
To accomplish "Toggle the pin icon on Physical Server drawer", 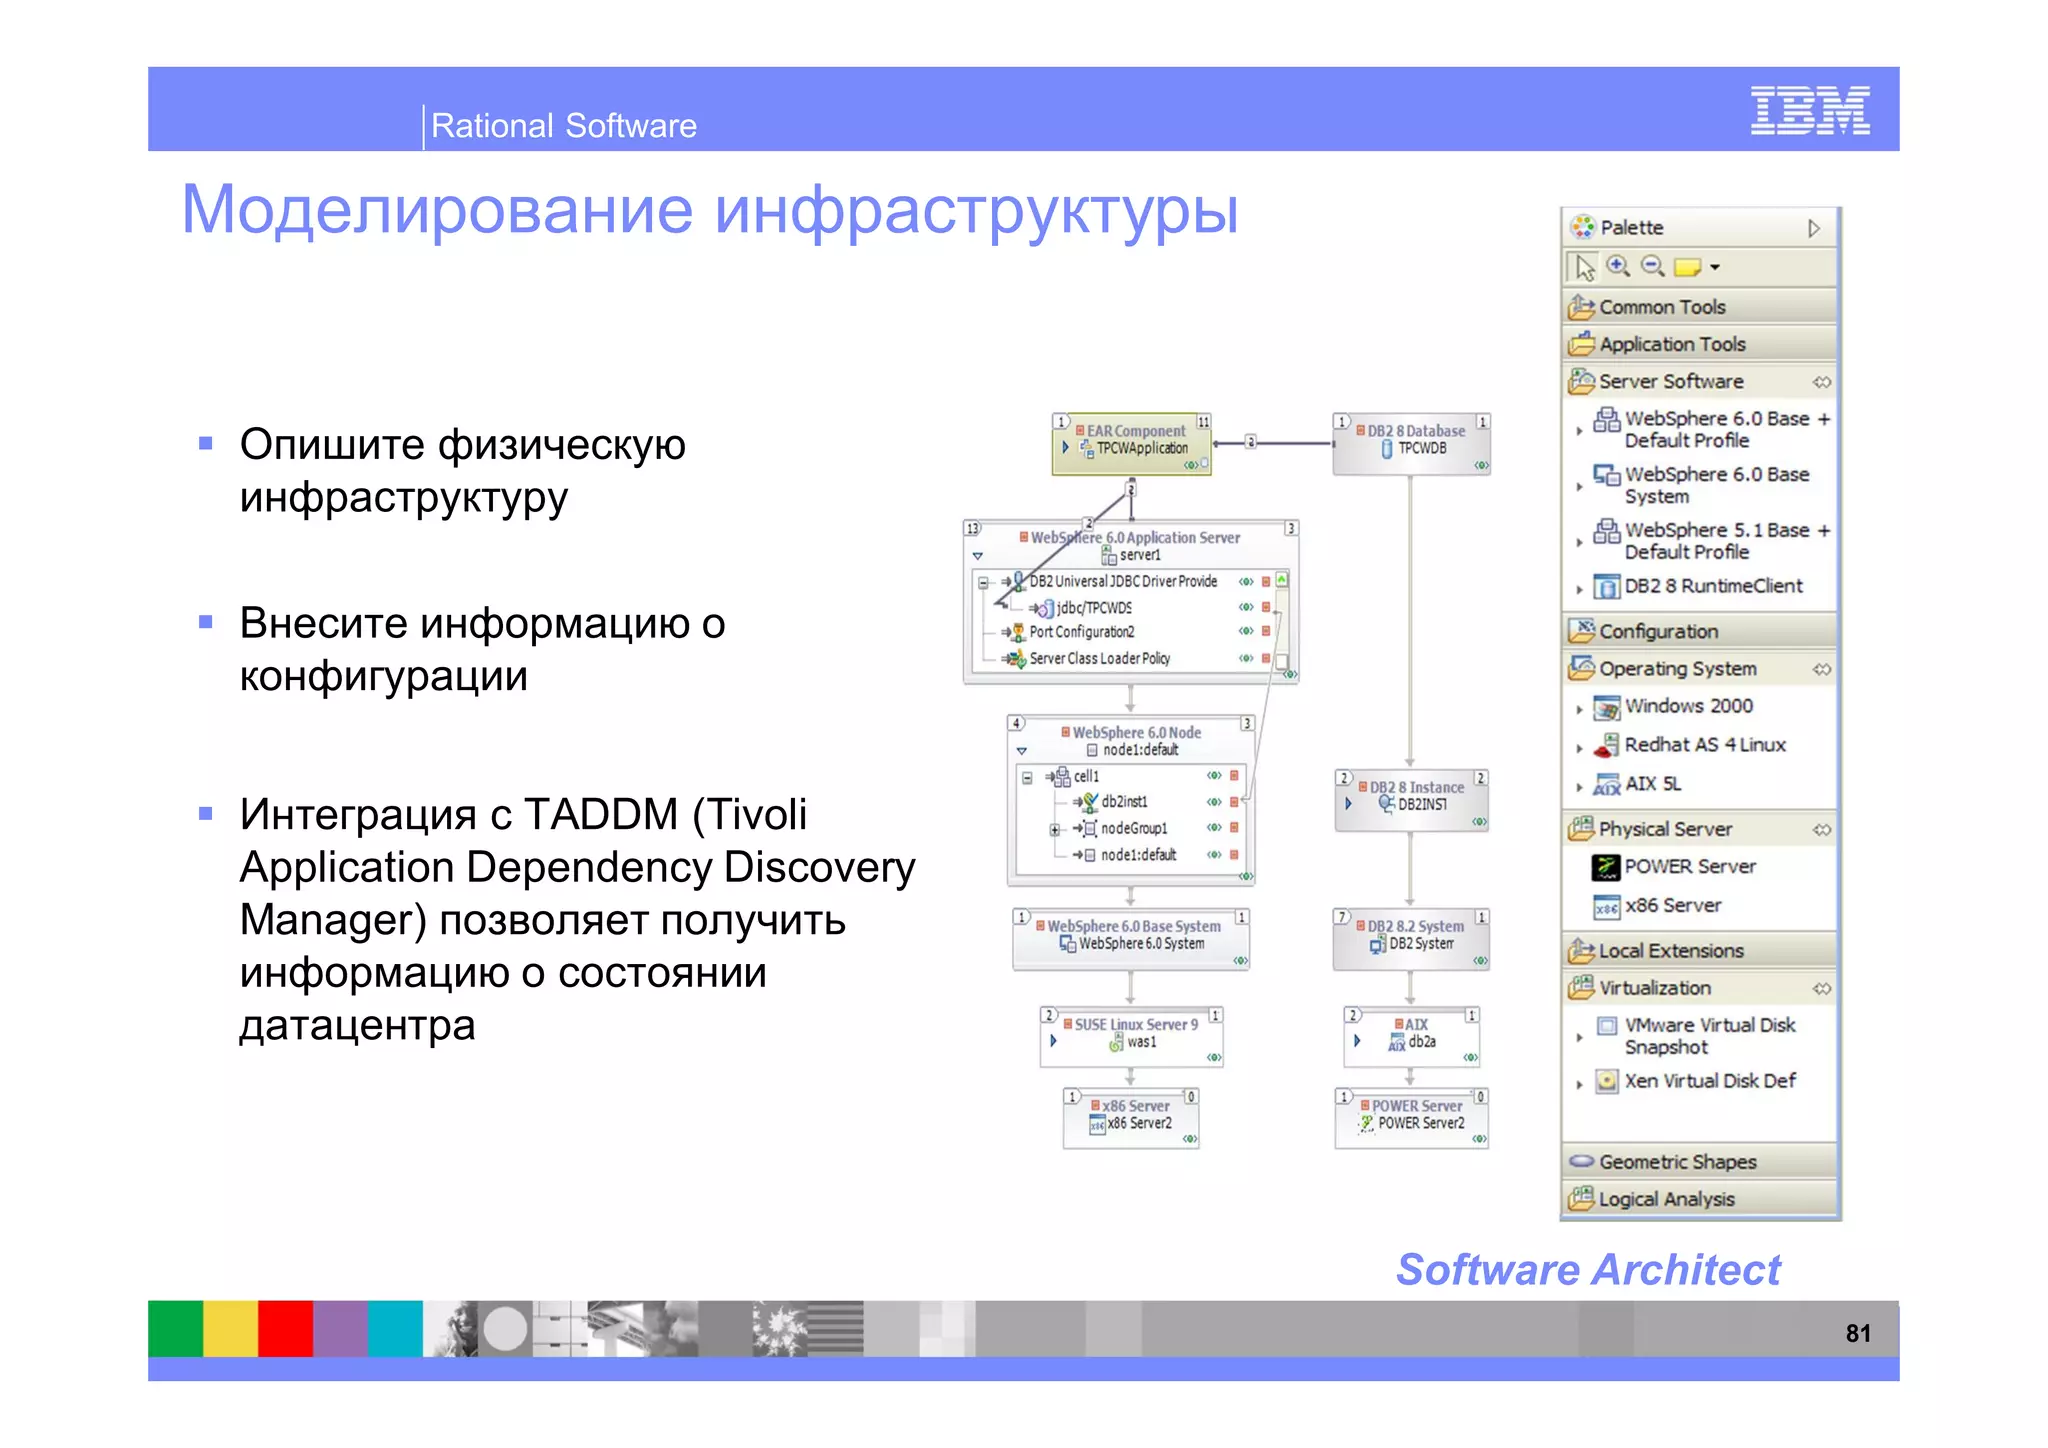I will [1822, 830].
